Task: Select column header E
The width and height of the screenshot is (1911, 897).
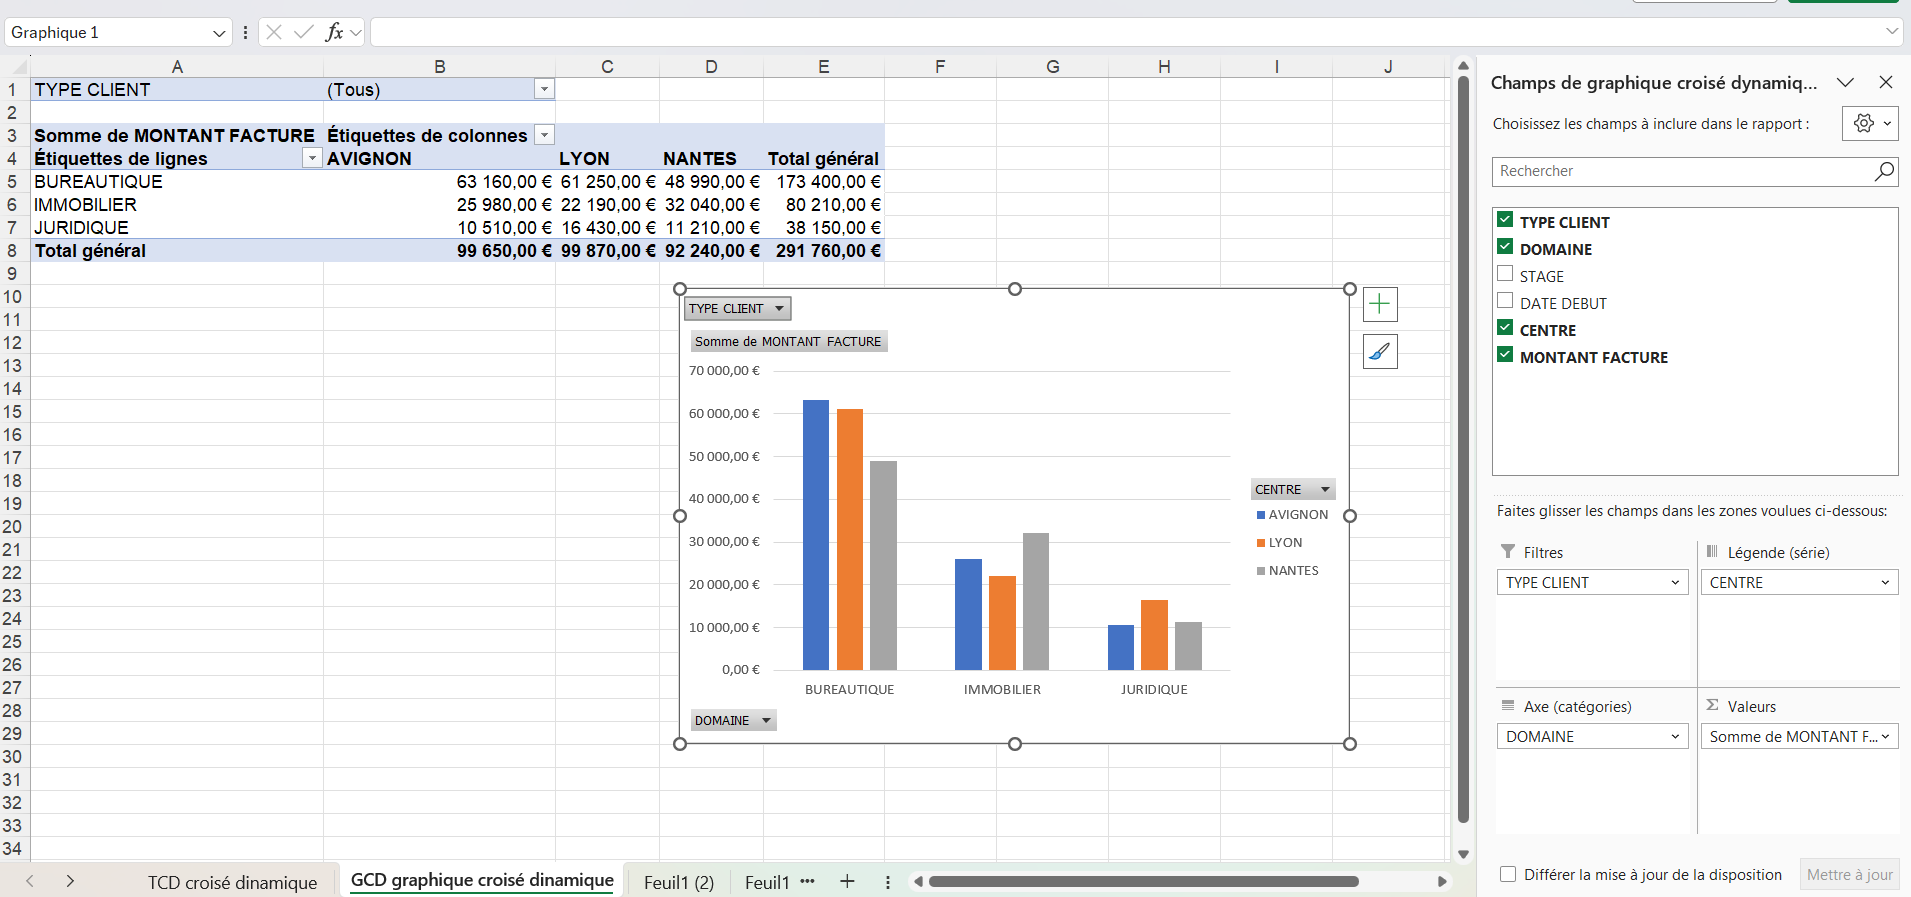Action: (x=823, y=67)
